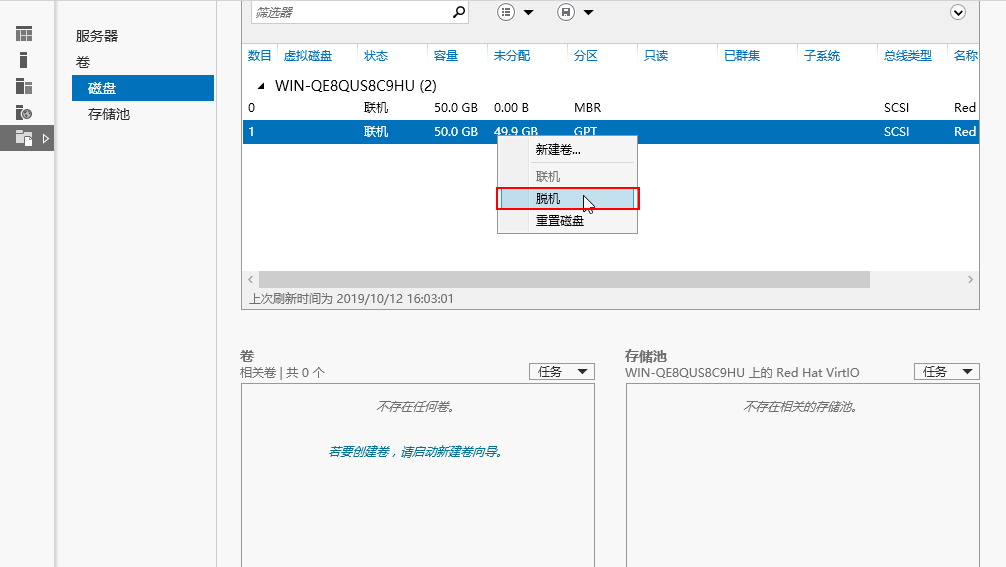
Task: Expand the sidebar flyout arrow
Action: tap(46, 138)
